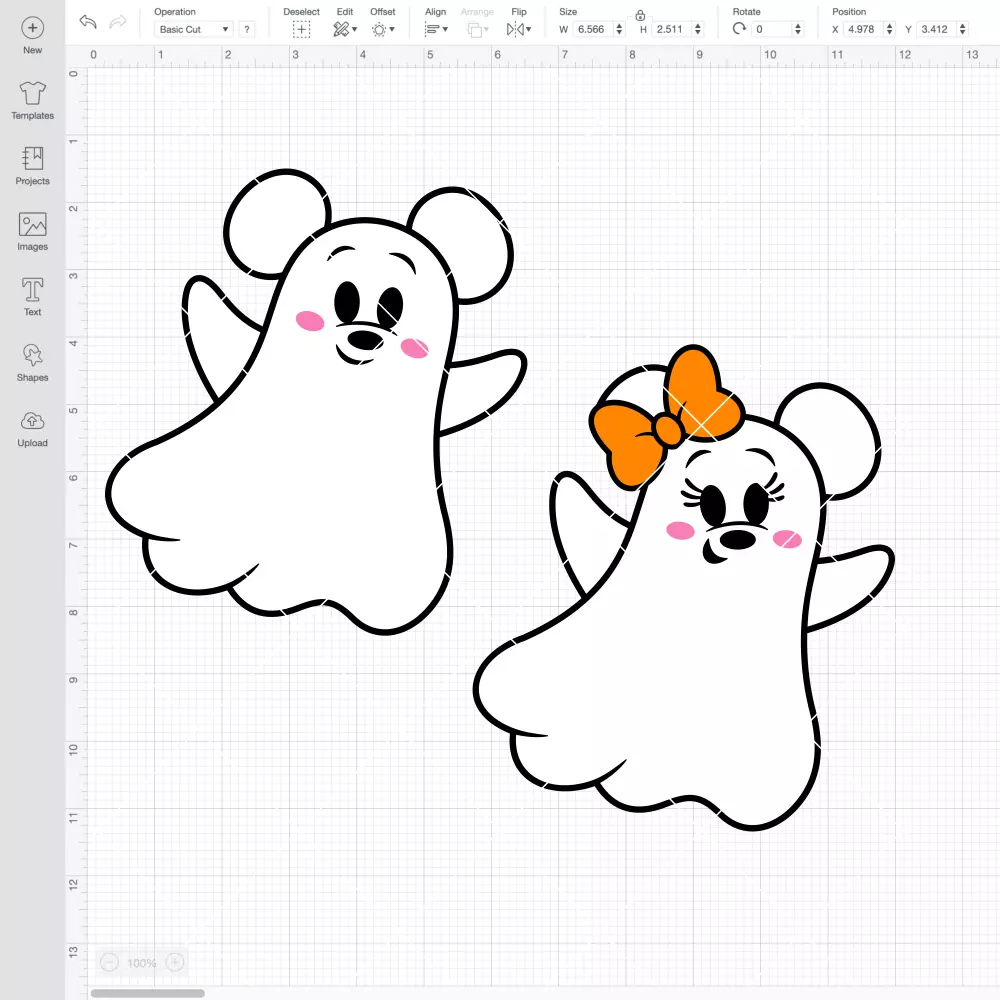Viewport: 1000px width, 1000px height.
Task: Select the Text tool
Action: [x=33, y=297]
